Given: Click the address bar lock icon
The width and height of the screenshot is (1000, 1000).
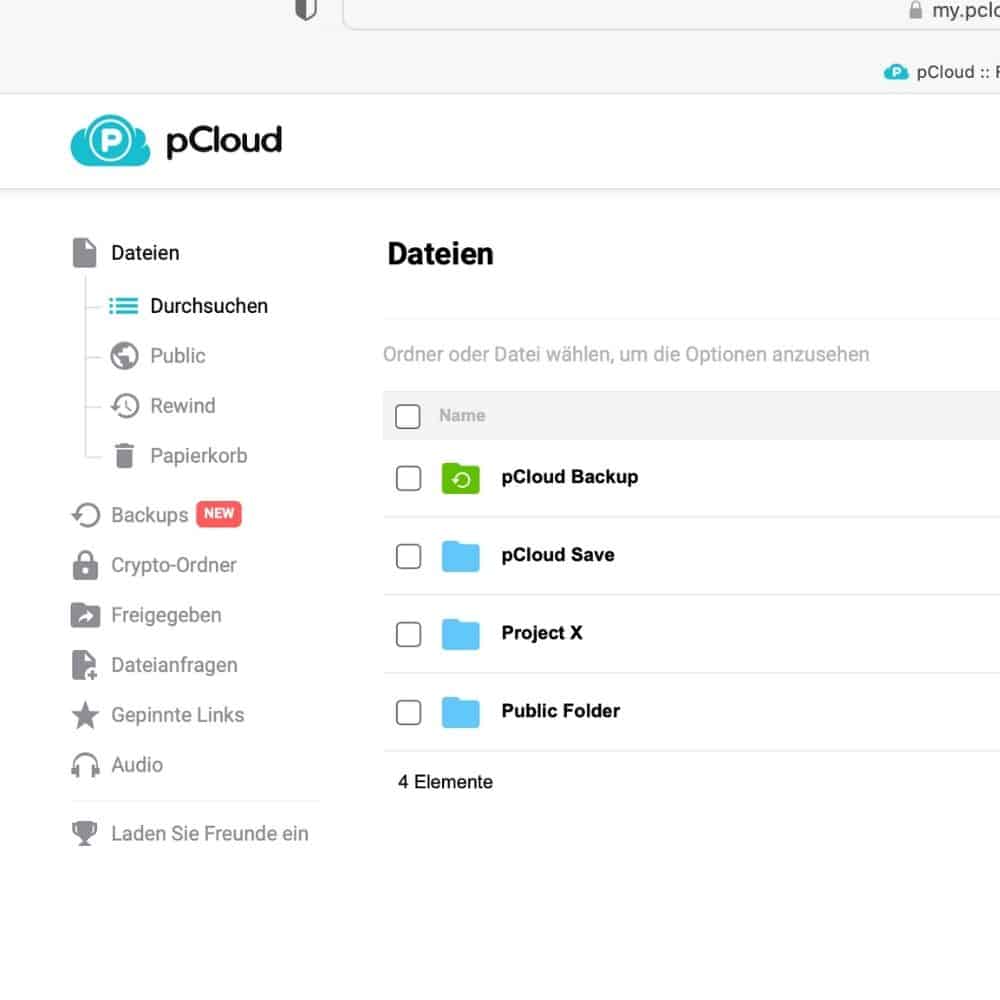Looking at the screenshot, I should pos(916,10).
